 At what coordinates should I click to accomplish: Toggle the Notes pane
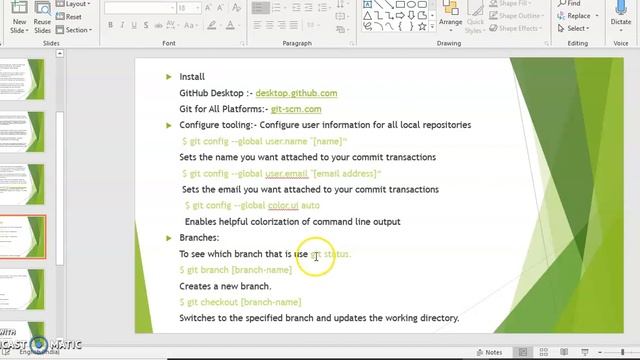pyautogui.click(x=489, y=352)
